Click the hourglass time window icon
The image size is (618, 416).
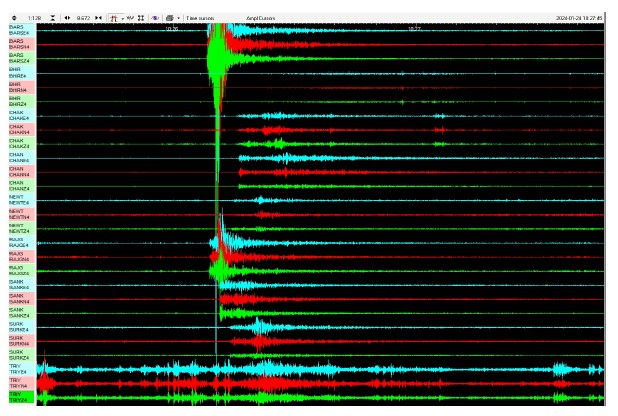52,18
